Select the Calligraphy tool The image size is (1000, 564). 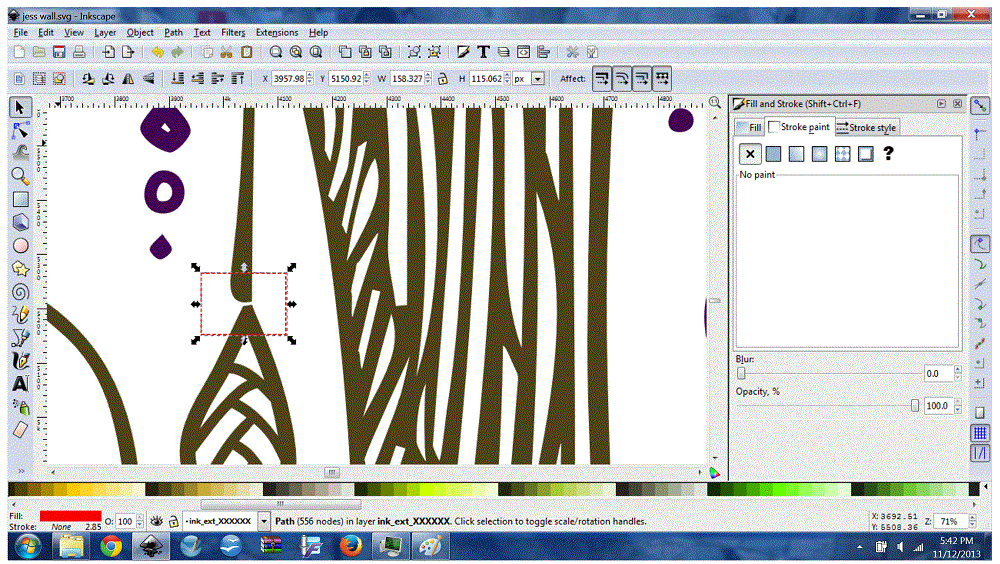tap(20, 360)
